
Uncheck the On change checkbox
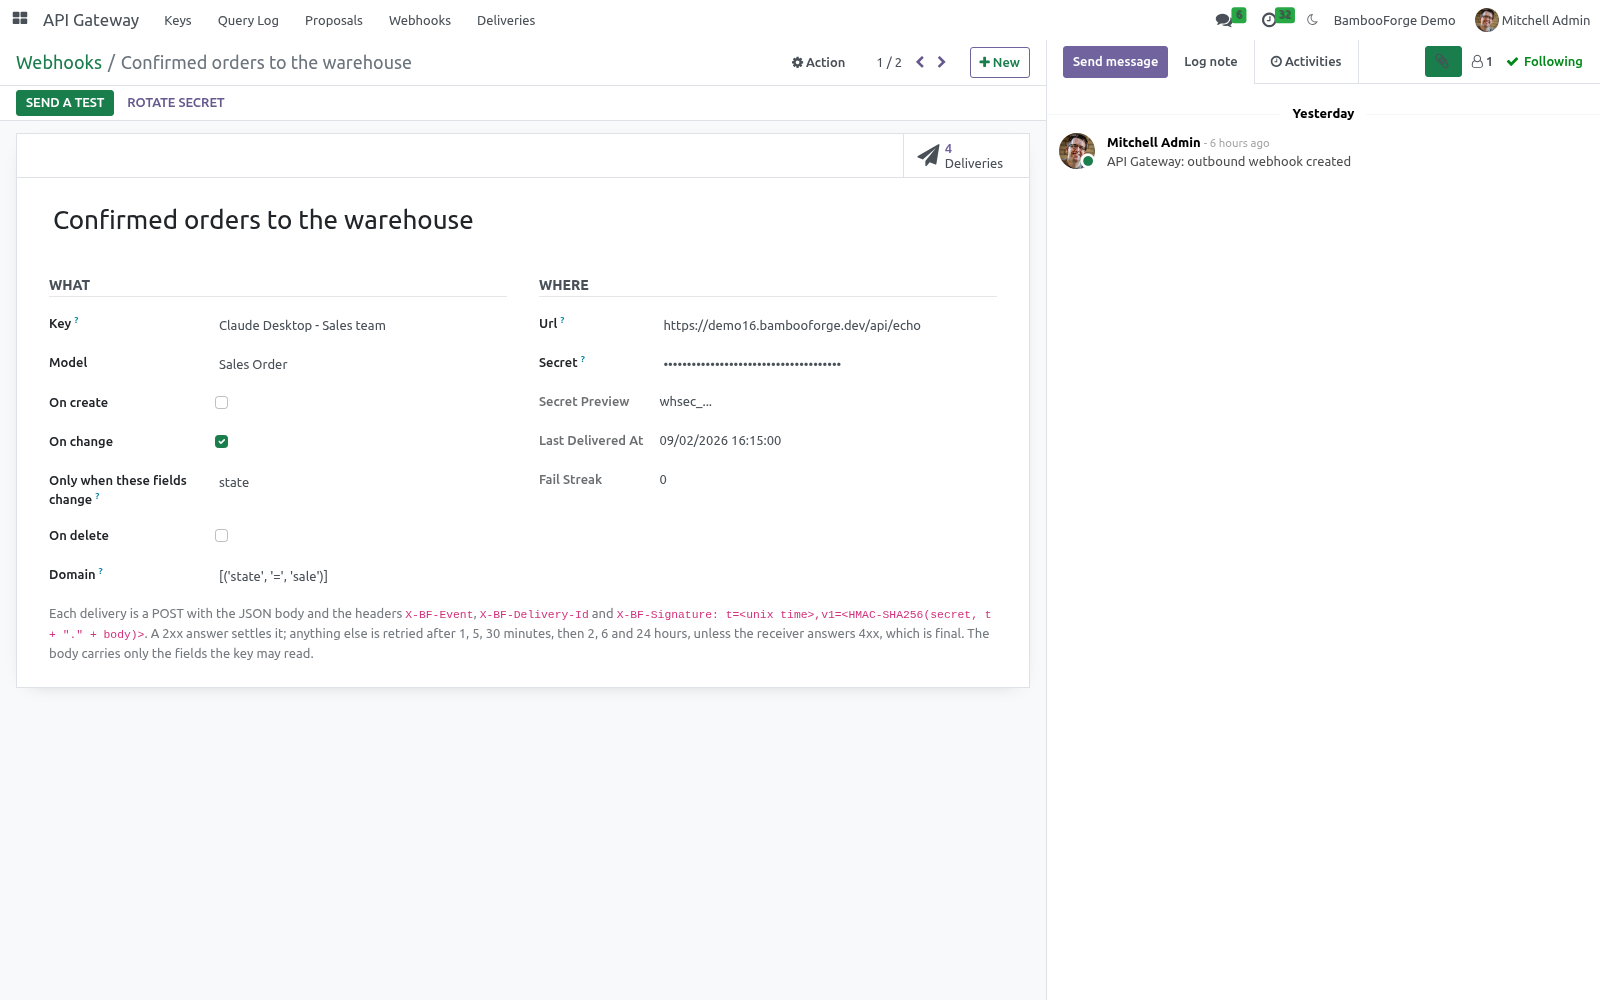coord(222,442)
